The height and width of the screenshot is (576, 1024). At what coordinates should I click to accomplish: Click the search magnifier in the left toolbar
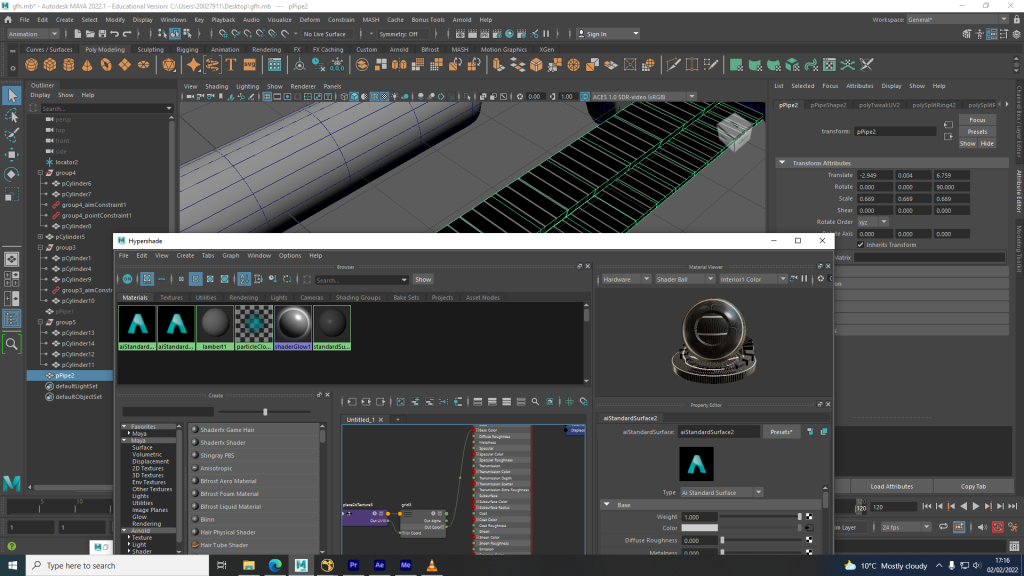[12, 344]
